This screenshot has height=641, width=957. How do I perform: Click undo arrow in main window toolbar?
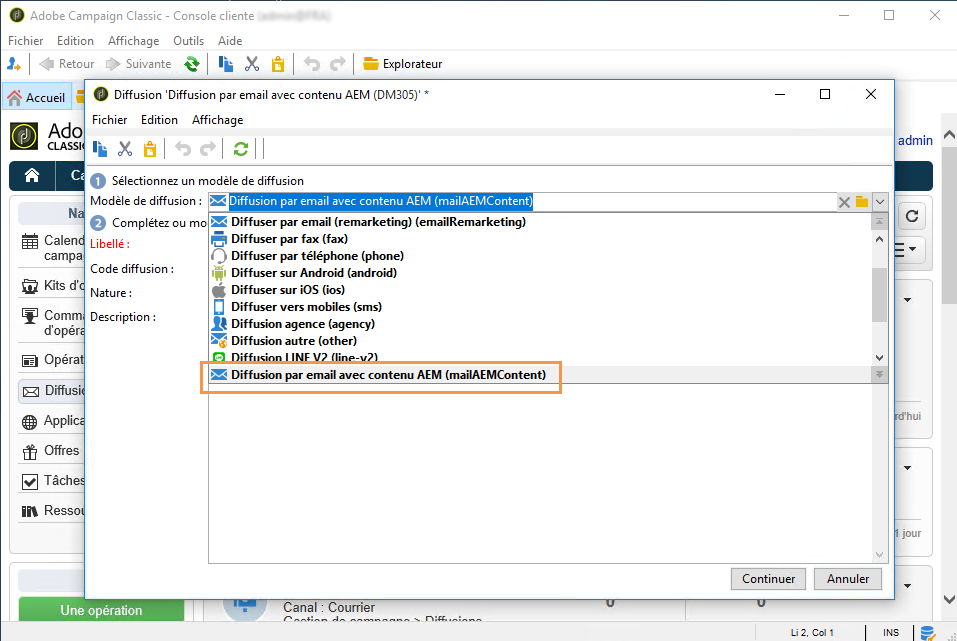[312, 64]
